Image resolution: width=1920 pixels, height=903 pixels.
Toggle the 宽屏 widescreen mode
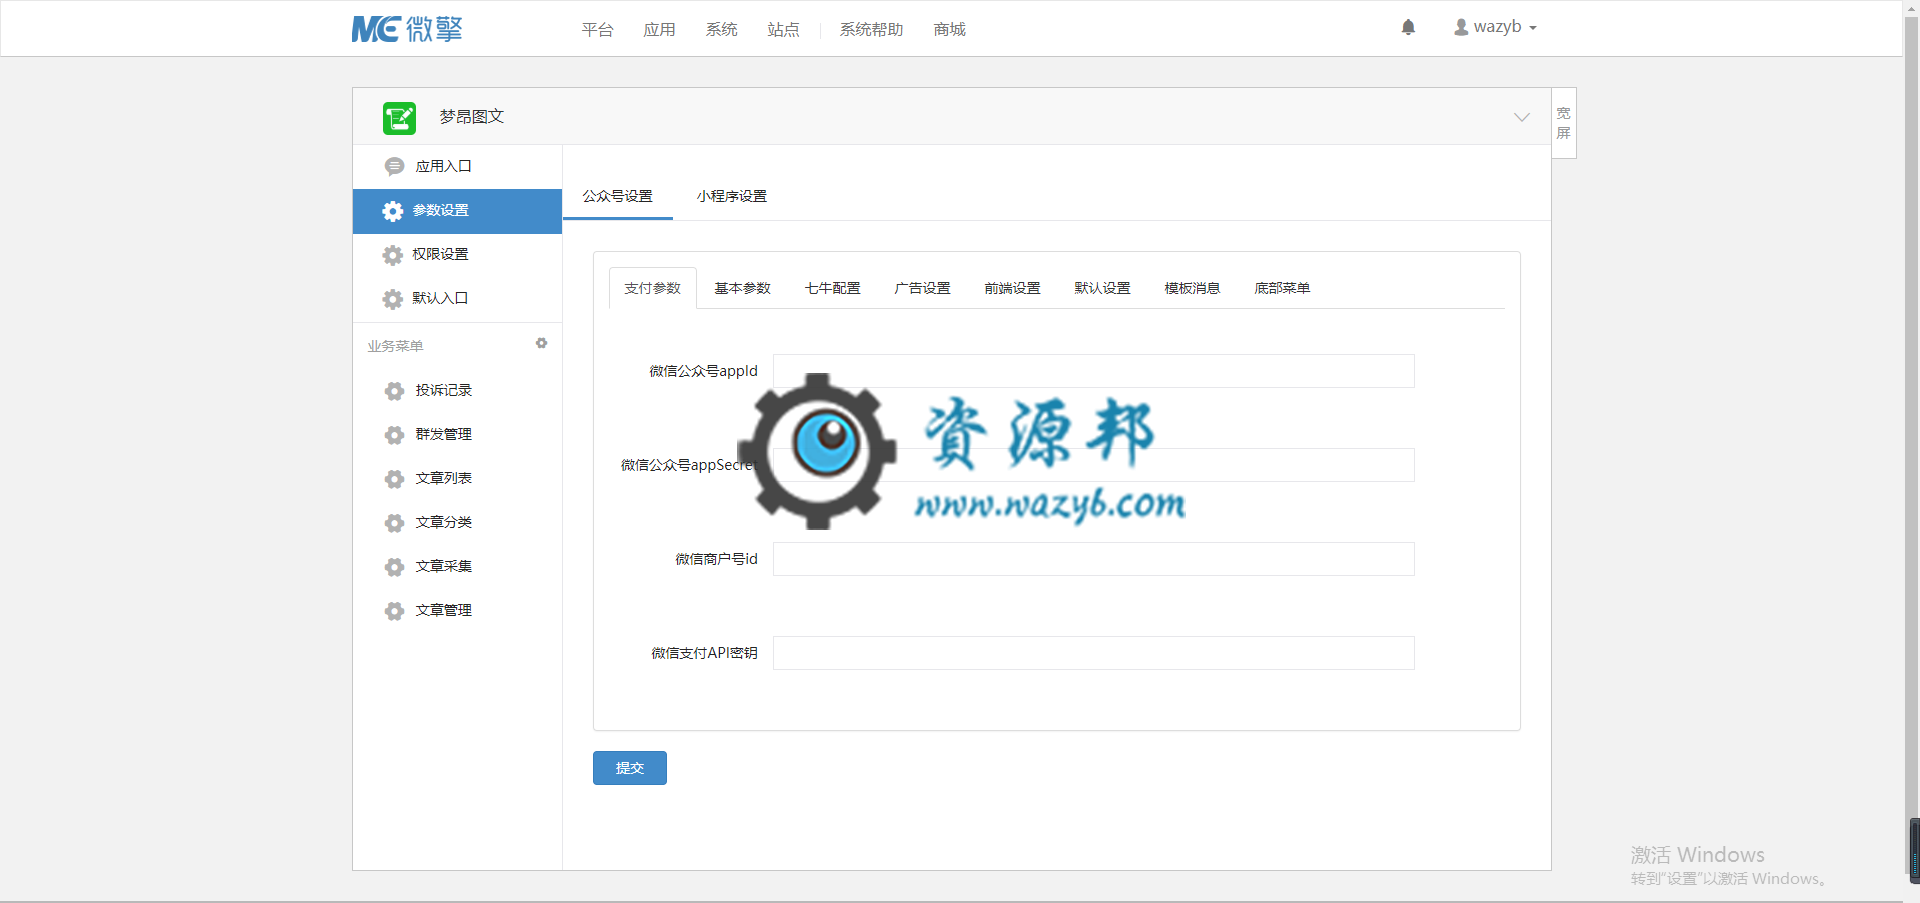(x=1564, y=123)
